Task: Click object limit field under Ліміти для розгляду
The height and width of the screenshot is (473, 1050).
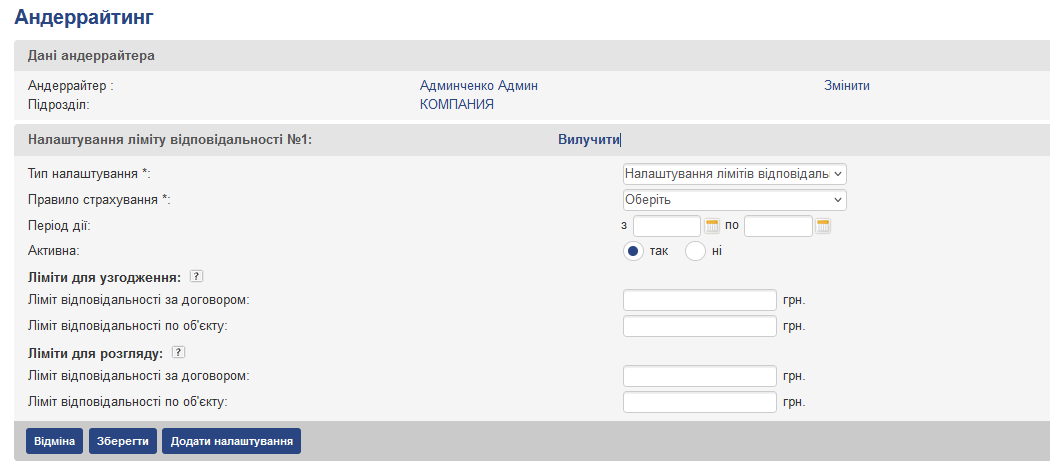Action: [x=699, y=402]
